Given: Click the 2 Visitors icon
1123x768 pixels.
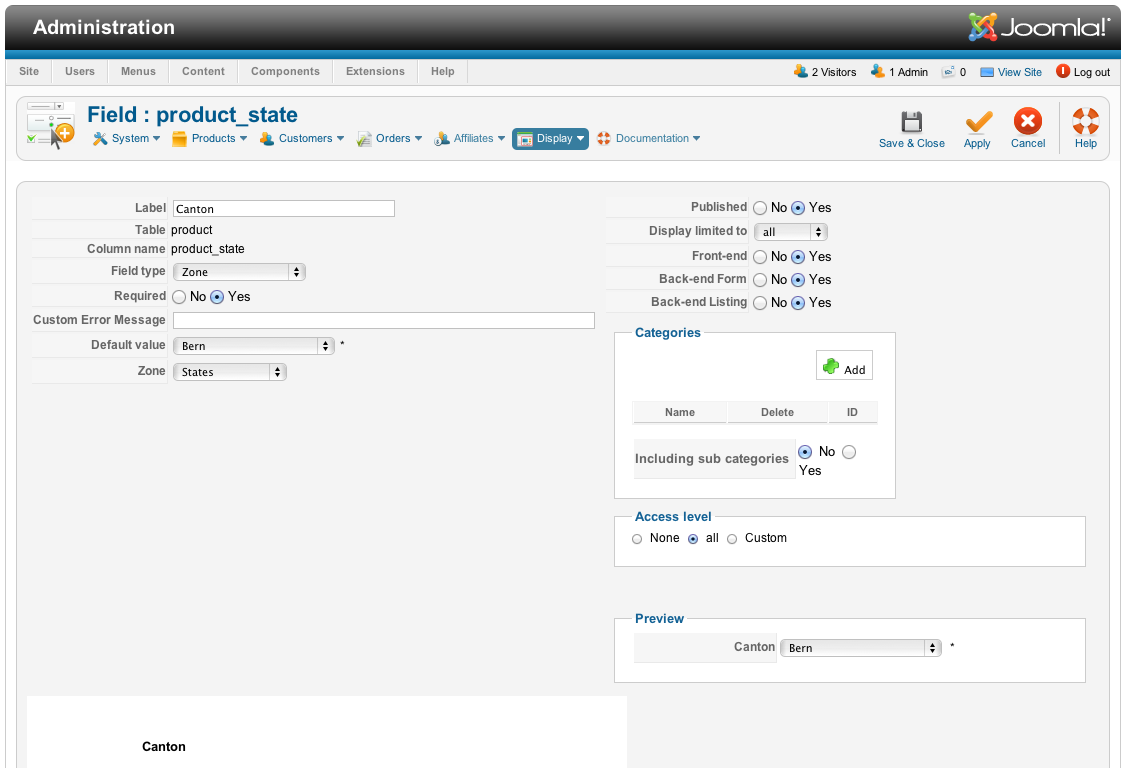Looking at the screenshot, I should point(801,71).
